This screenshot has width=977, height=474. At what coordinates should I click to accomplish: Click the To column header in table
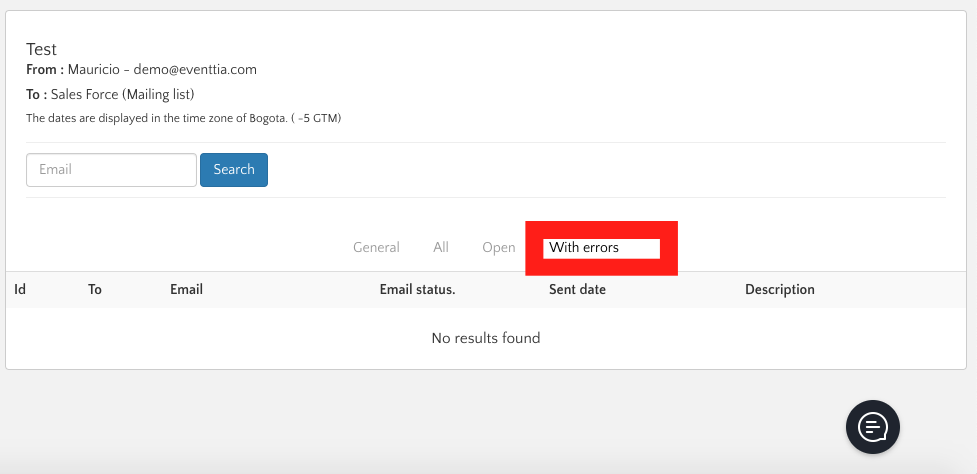point(95,290)
